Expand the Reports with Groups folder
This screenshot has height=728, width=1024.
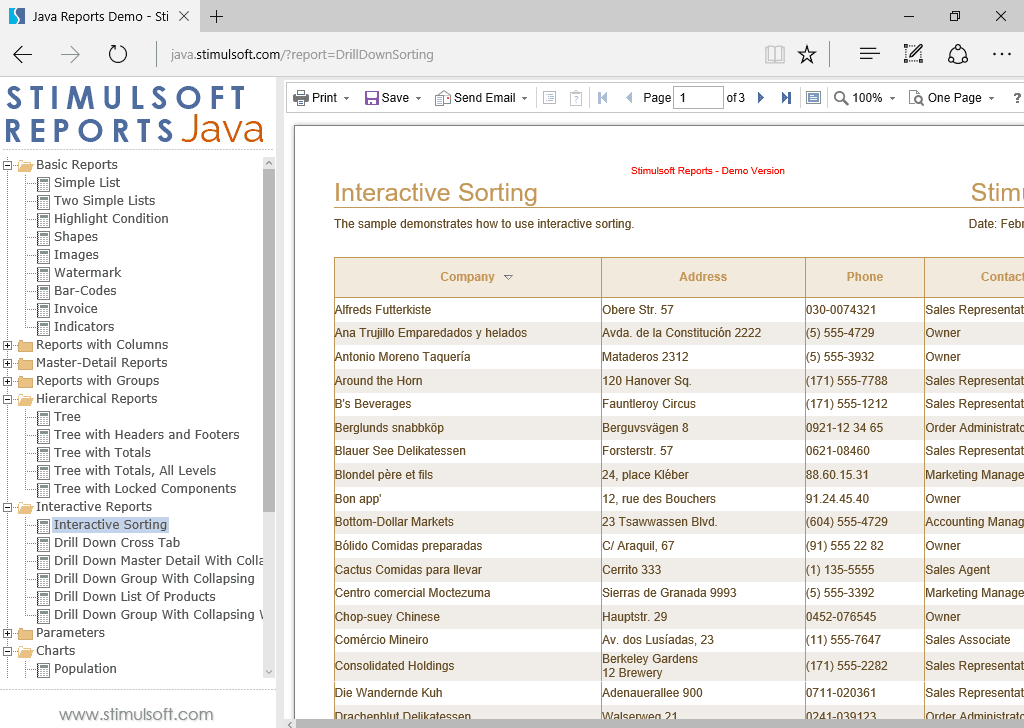[7, 381]
